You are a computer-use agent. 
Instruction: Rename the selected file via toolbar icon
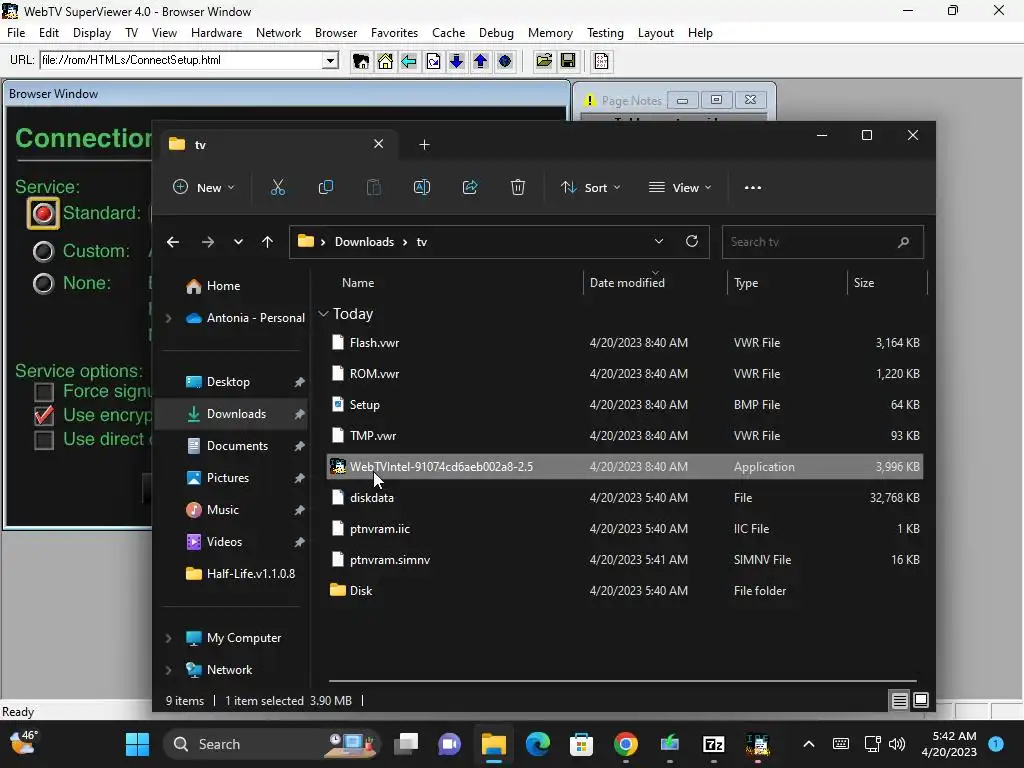[422, 187]
